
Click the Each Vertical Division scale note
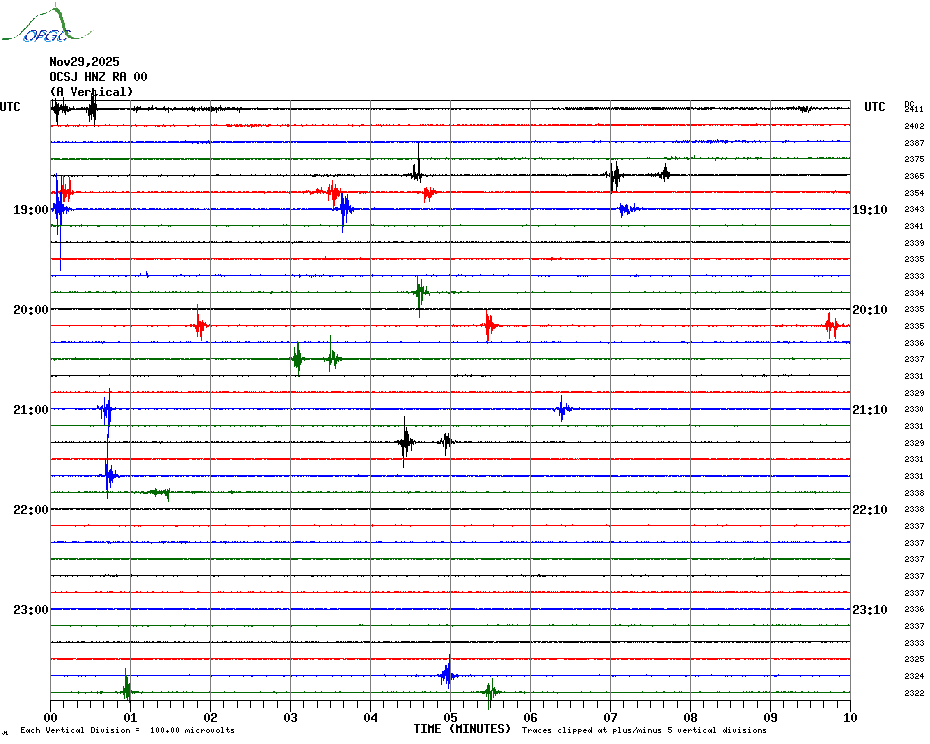click(127, 730)
